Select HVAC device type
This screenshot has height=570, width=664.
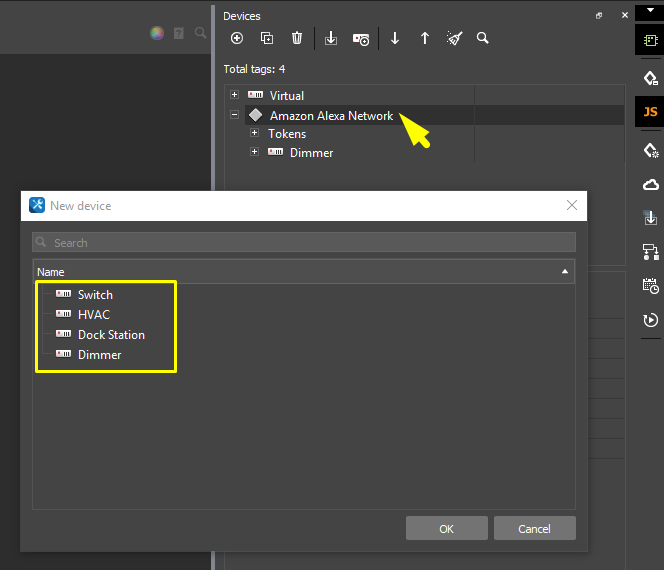pyautogui.click(x=93, y=315)
